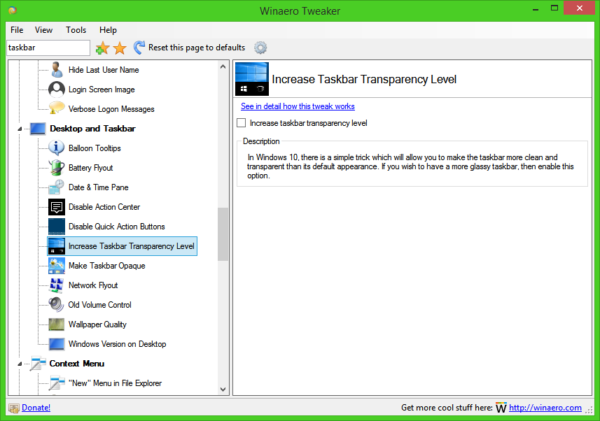Maximize the Winaero Tweaker window
Image resolution: width=600 pixels, height=421 pixels.
(554, 8)
